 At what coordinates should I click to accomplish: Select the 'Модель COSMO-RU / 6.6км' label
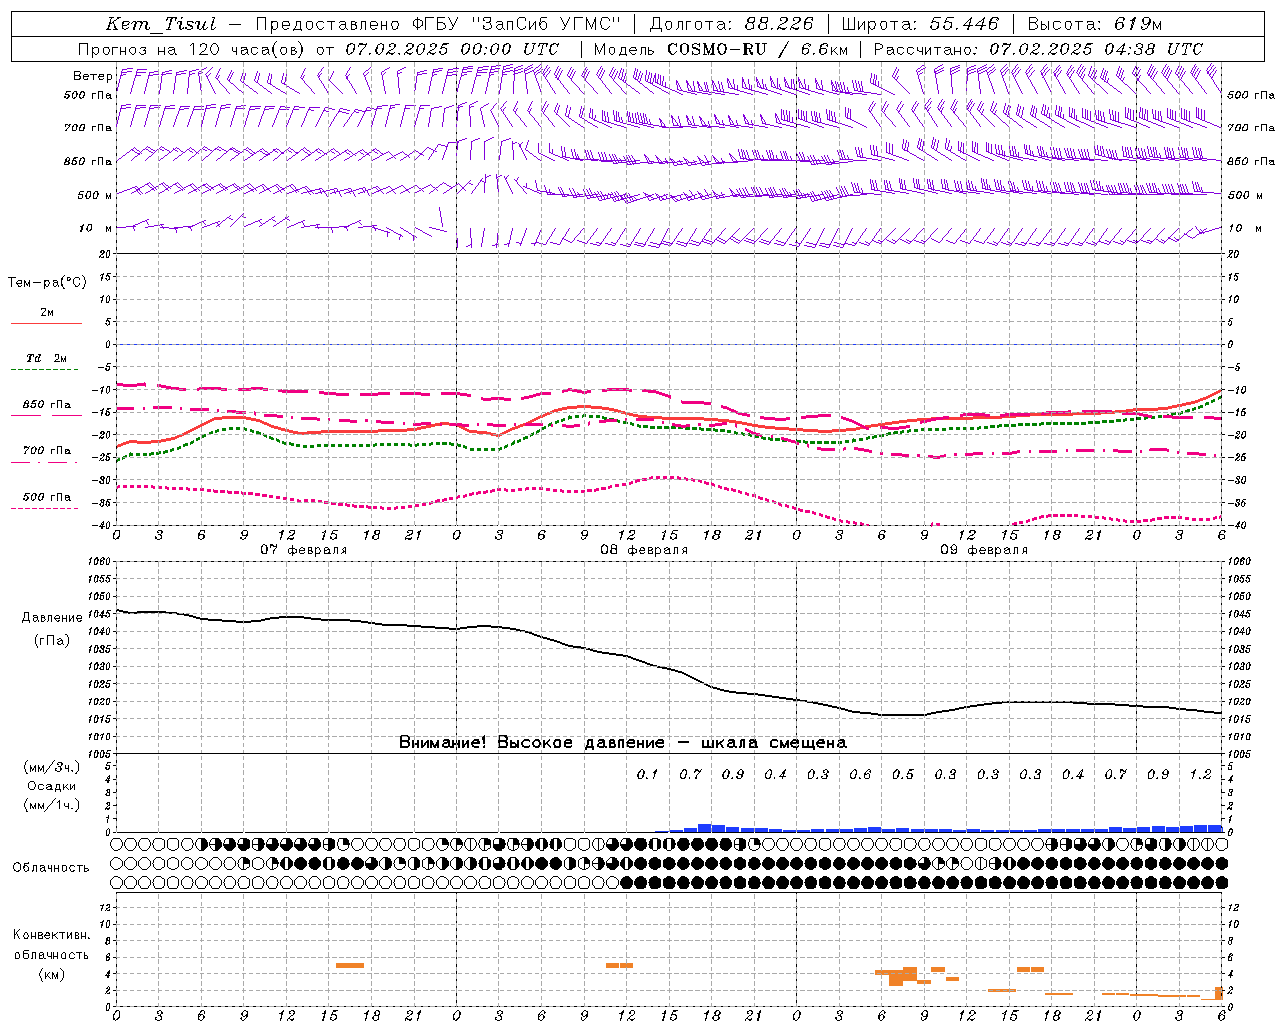(720, 48)
